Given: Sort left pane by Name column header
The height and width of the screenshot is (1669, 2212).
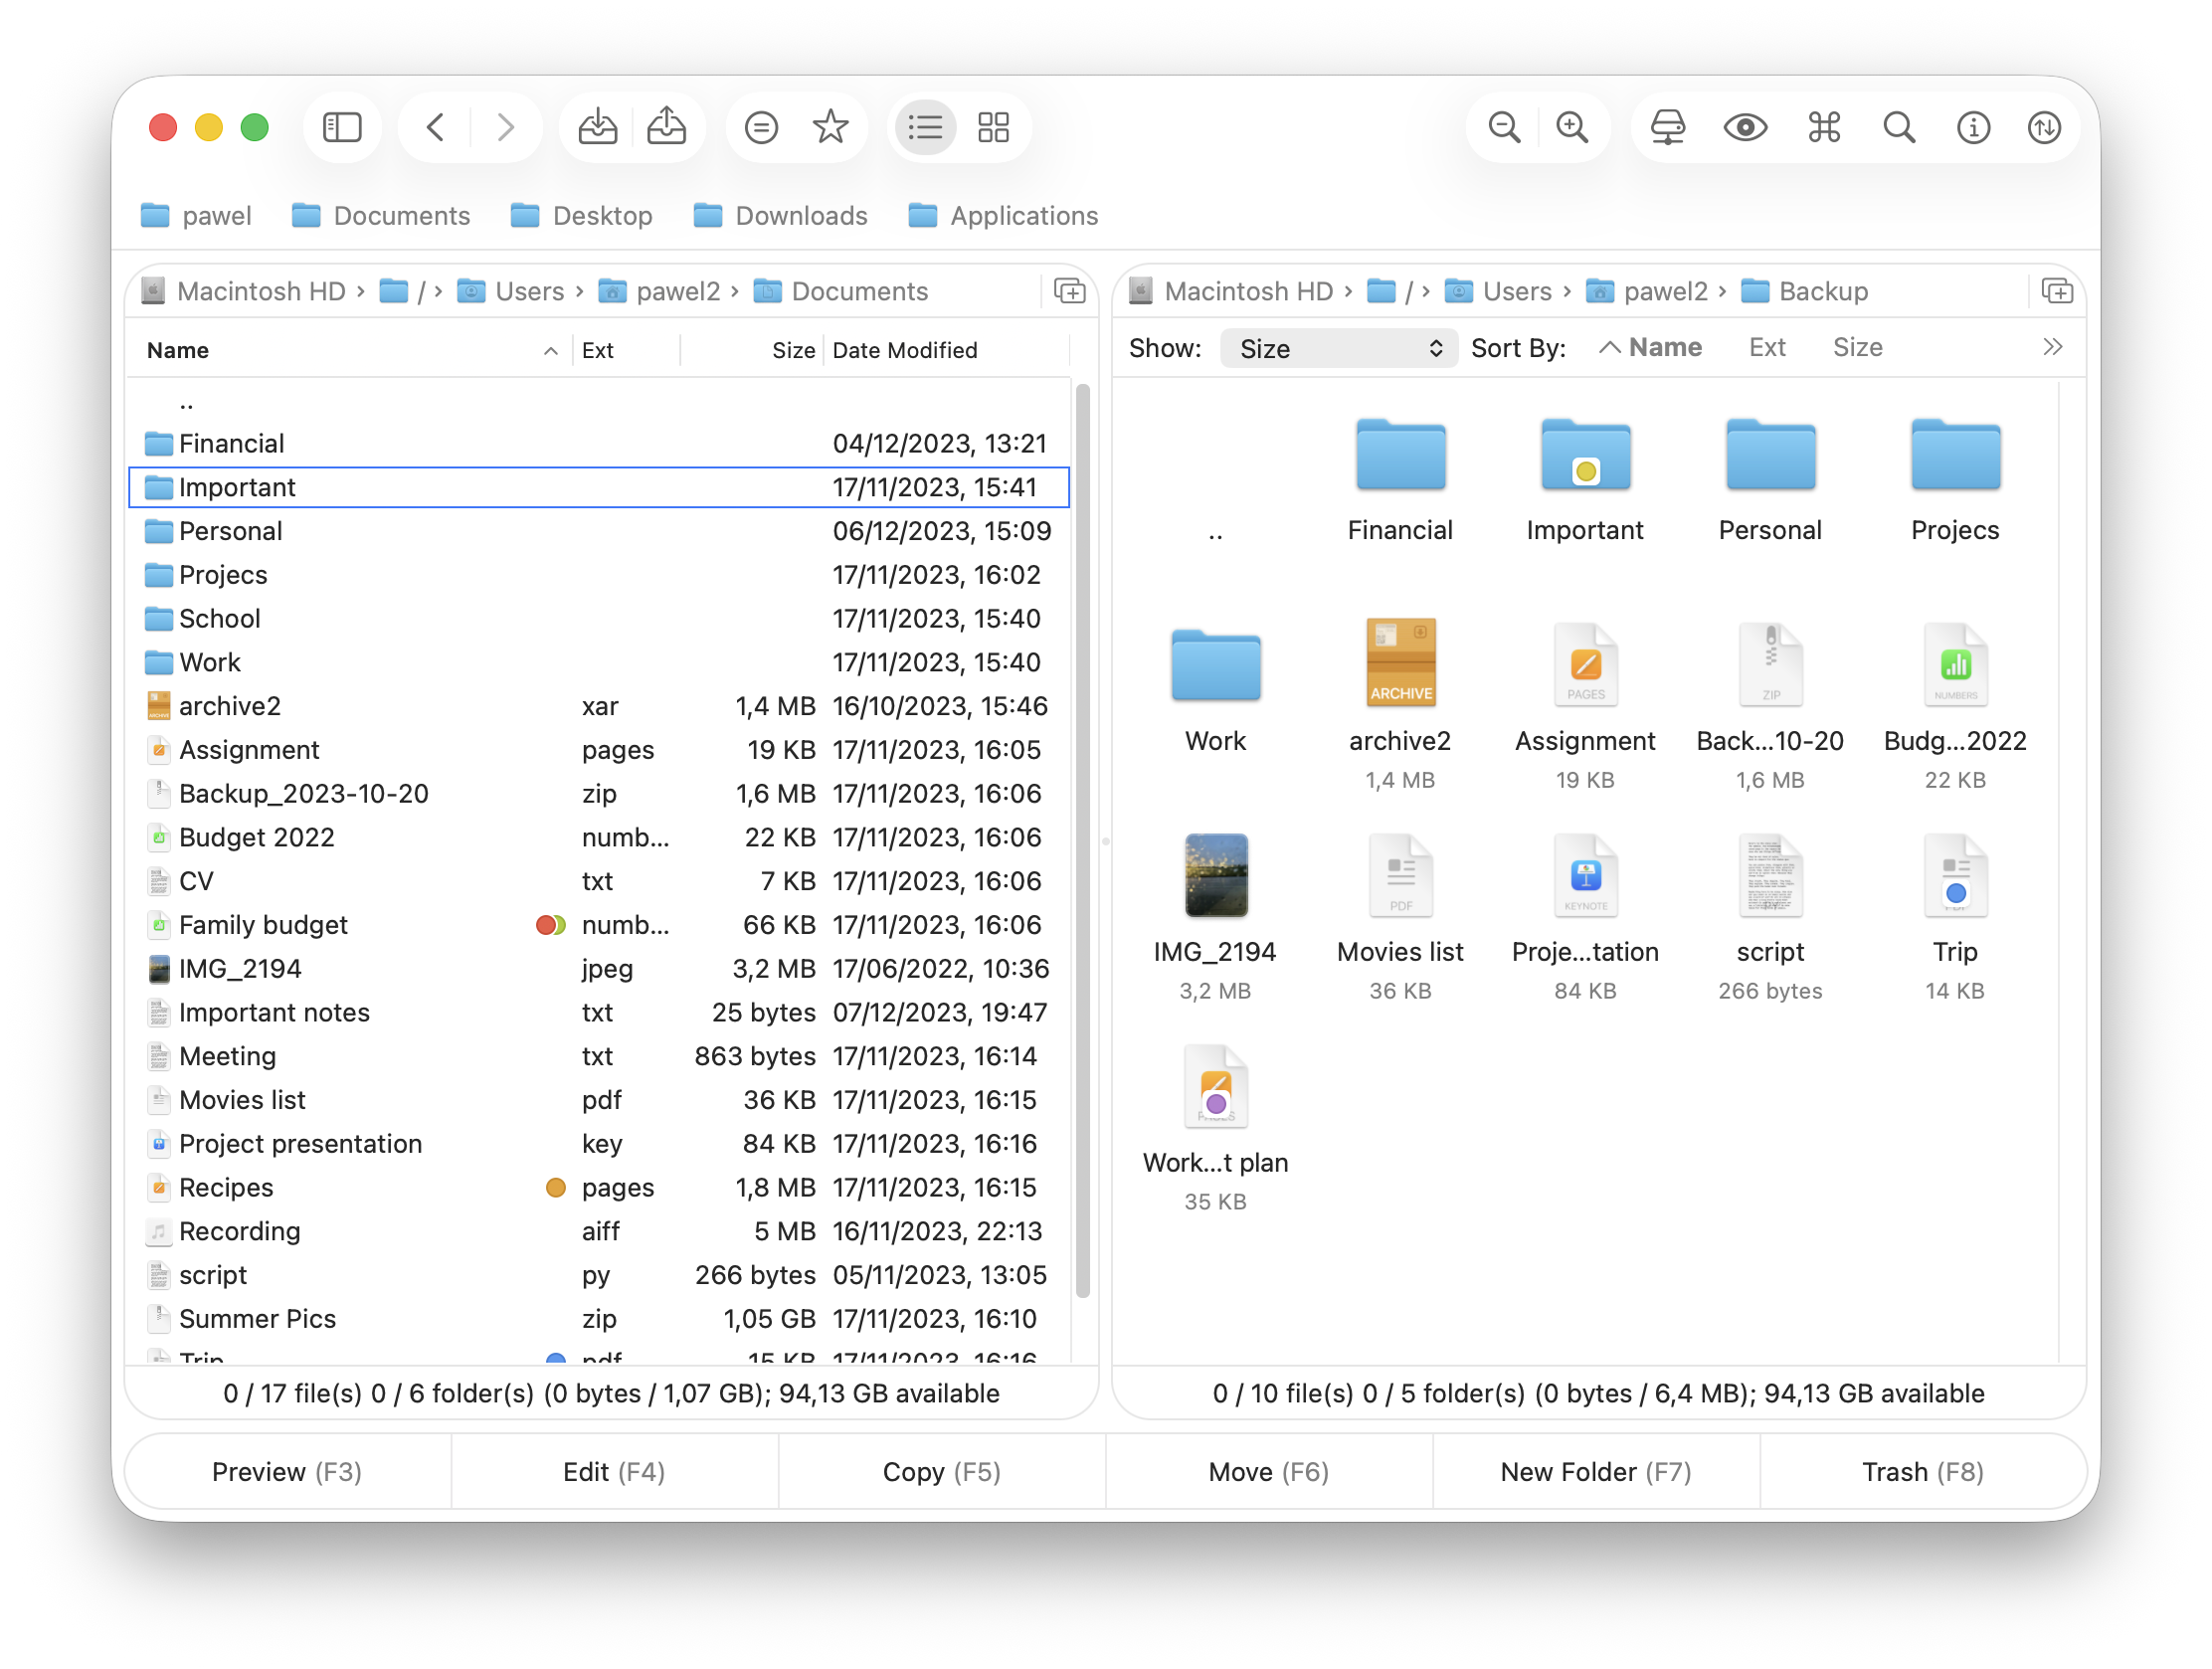Looking at the screenshot, I should (178, 350).
